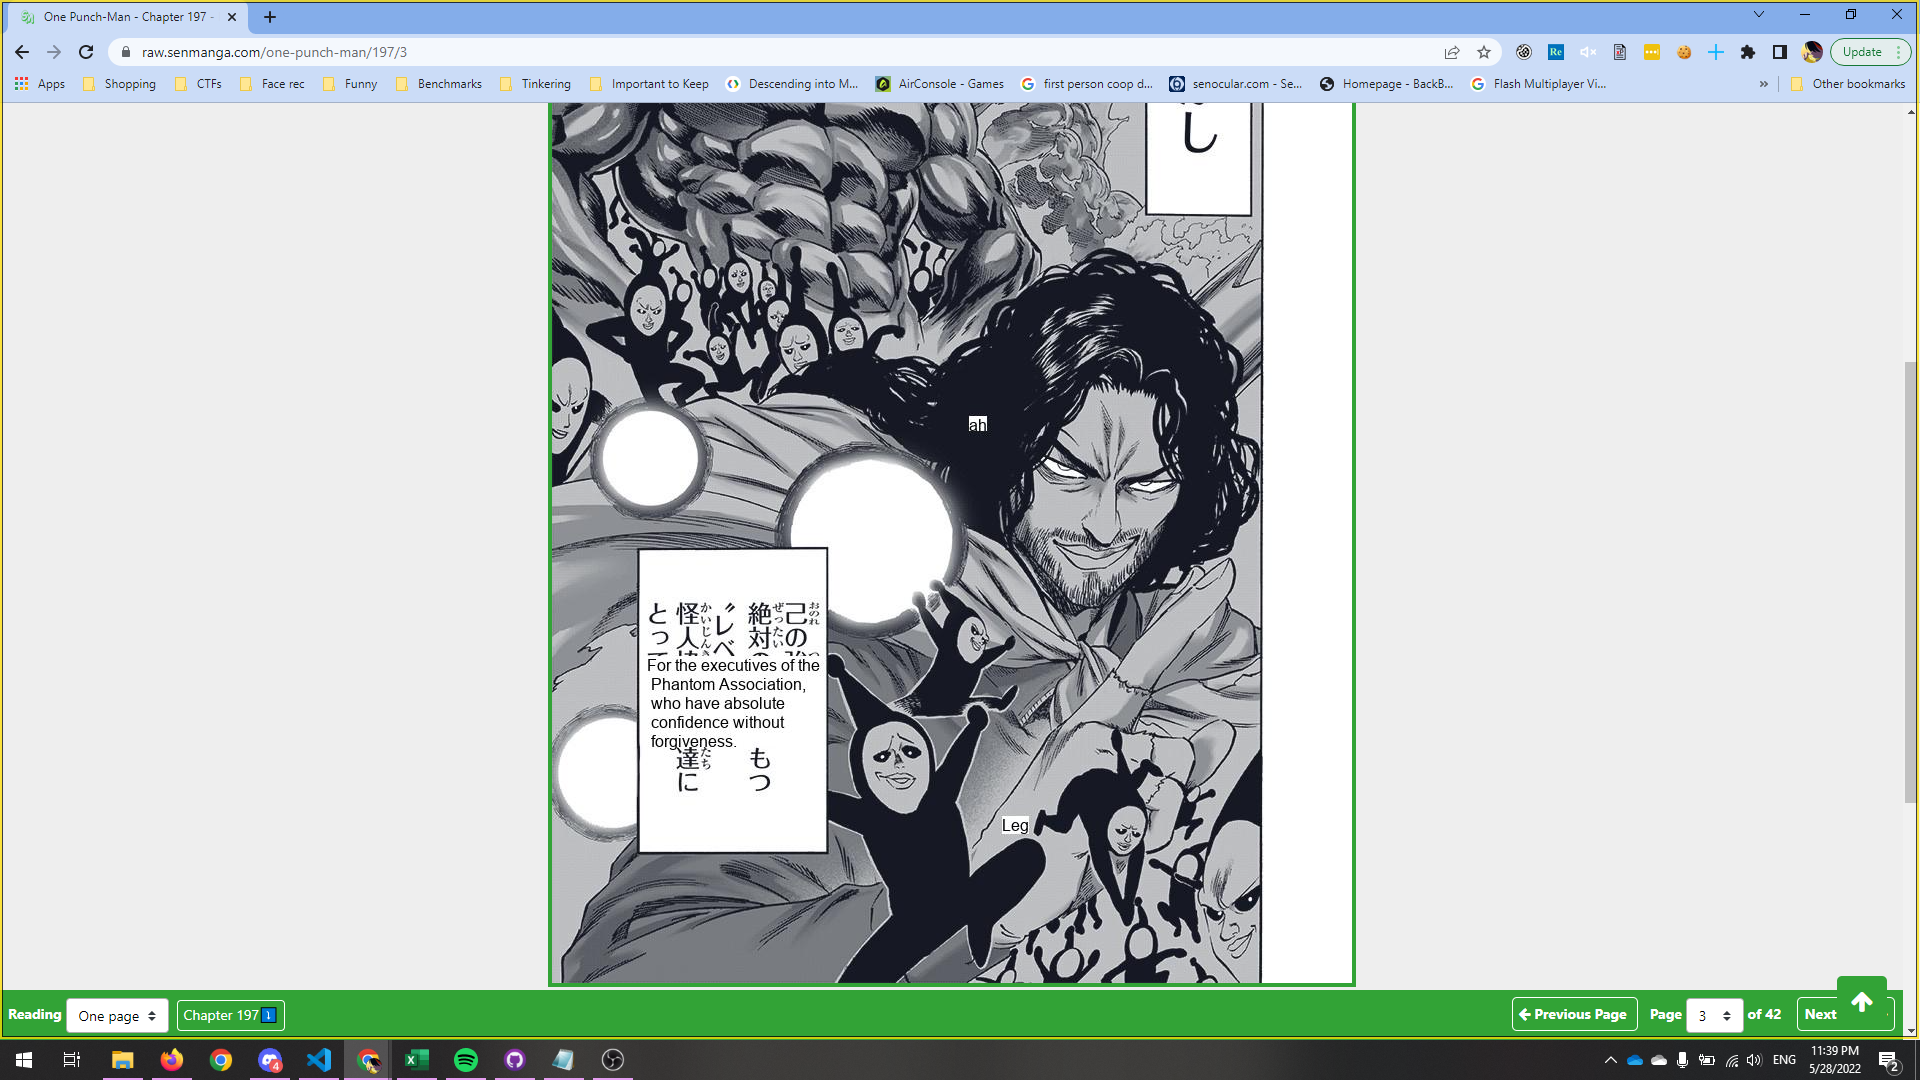
Task: Click the address bar URL field
Action: tap(700, 52)
